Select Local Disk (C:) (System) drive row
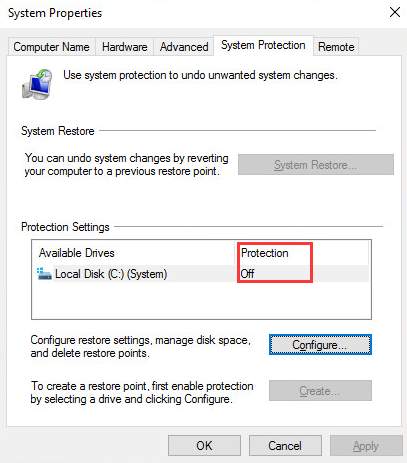407x463 pixels. [x=202, y=274]
